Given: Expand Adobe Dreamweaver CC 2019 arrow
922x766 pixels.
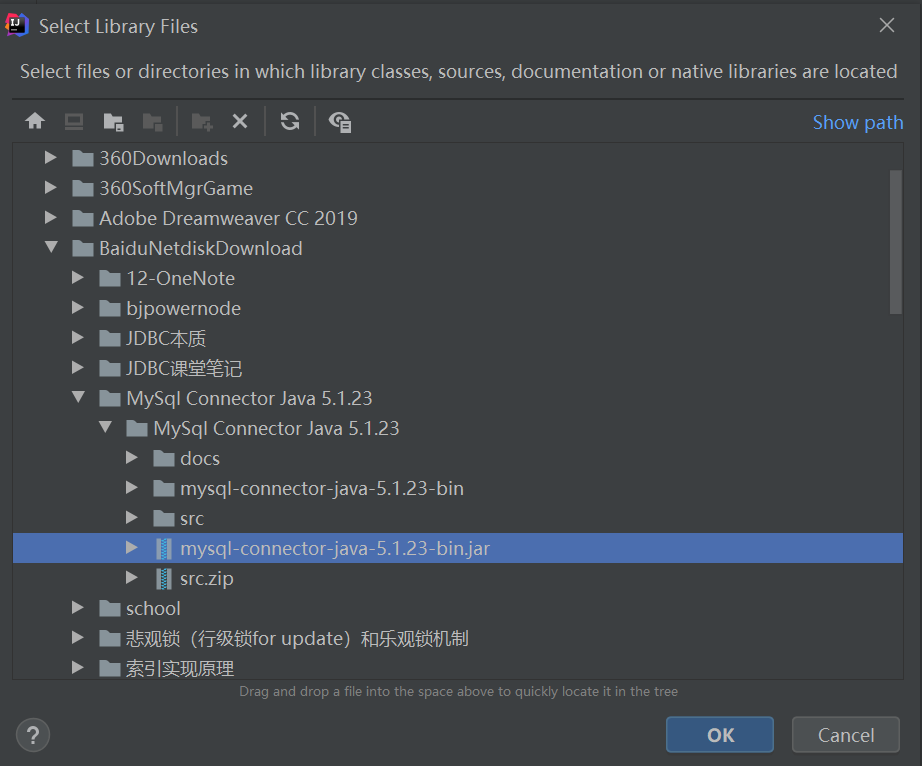Looking at the screenshot, I should tap(51, 217).
